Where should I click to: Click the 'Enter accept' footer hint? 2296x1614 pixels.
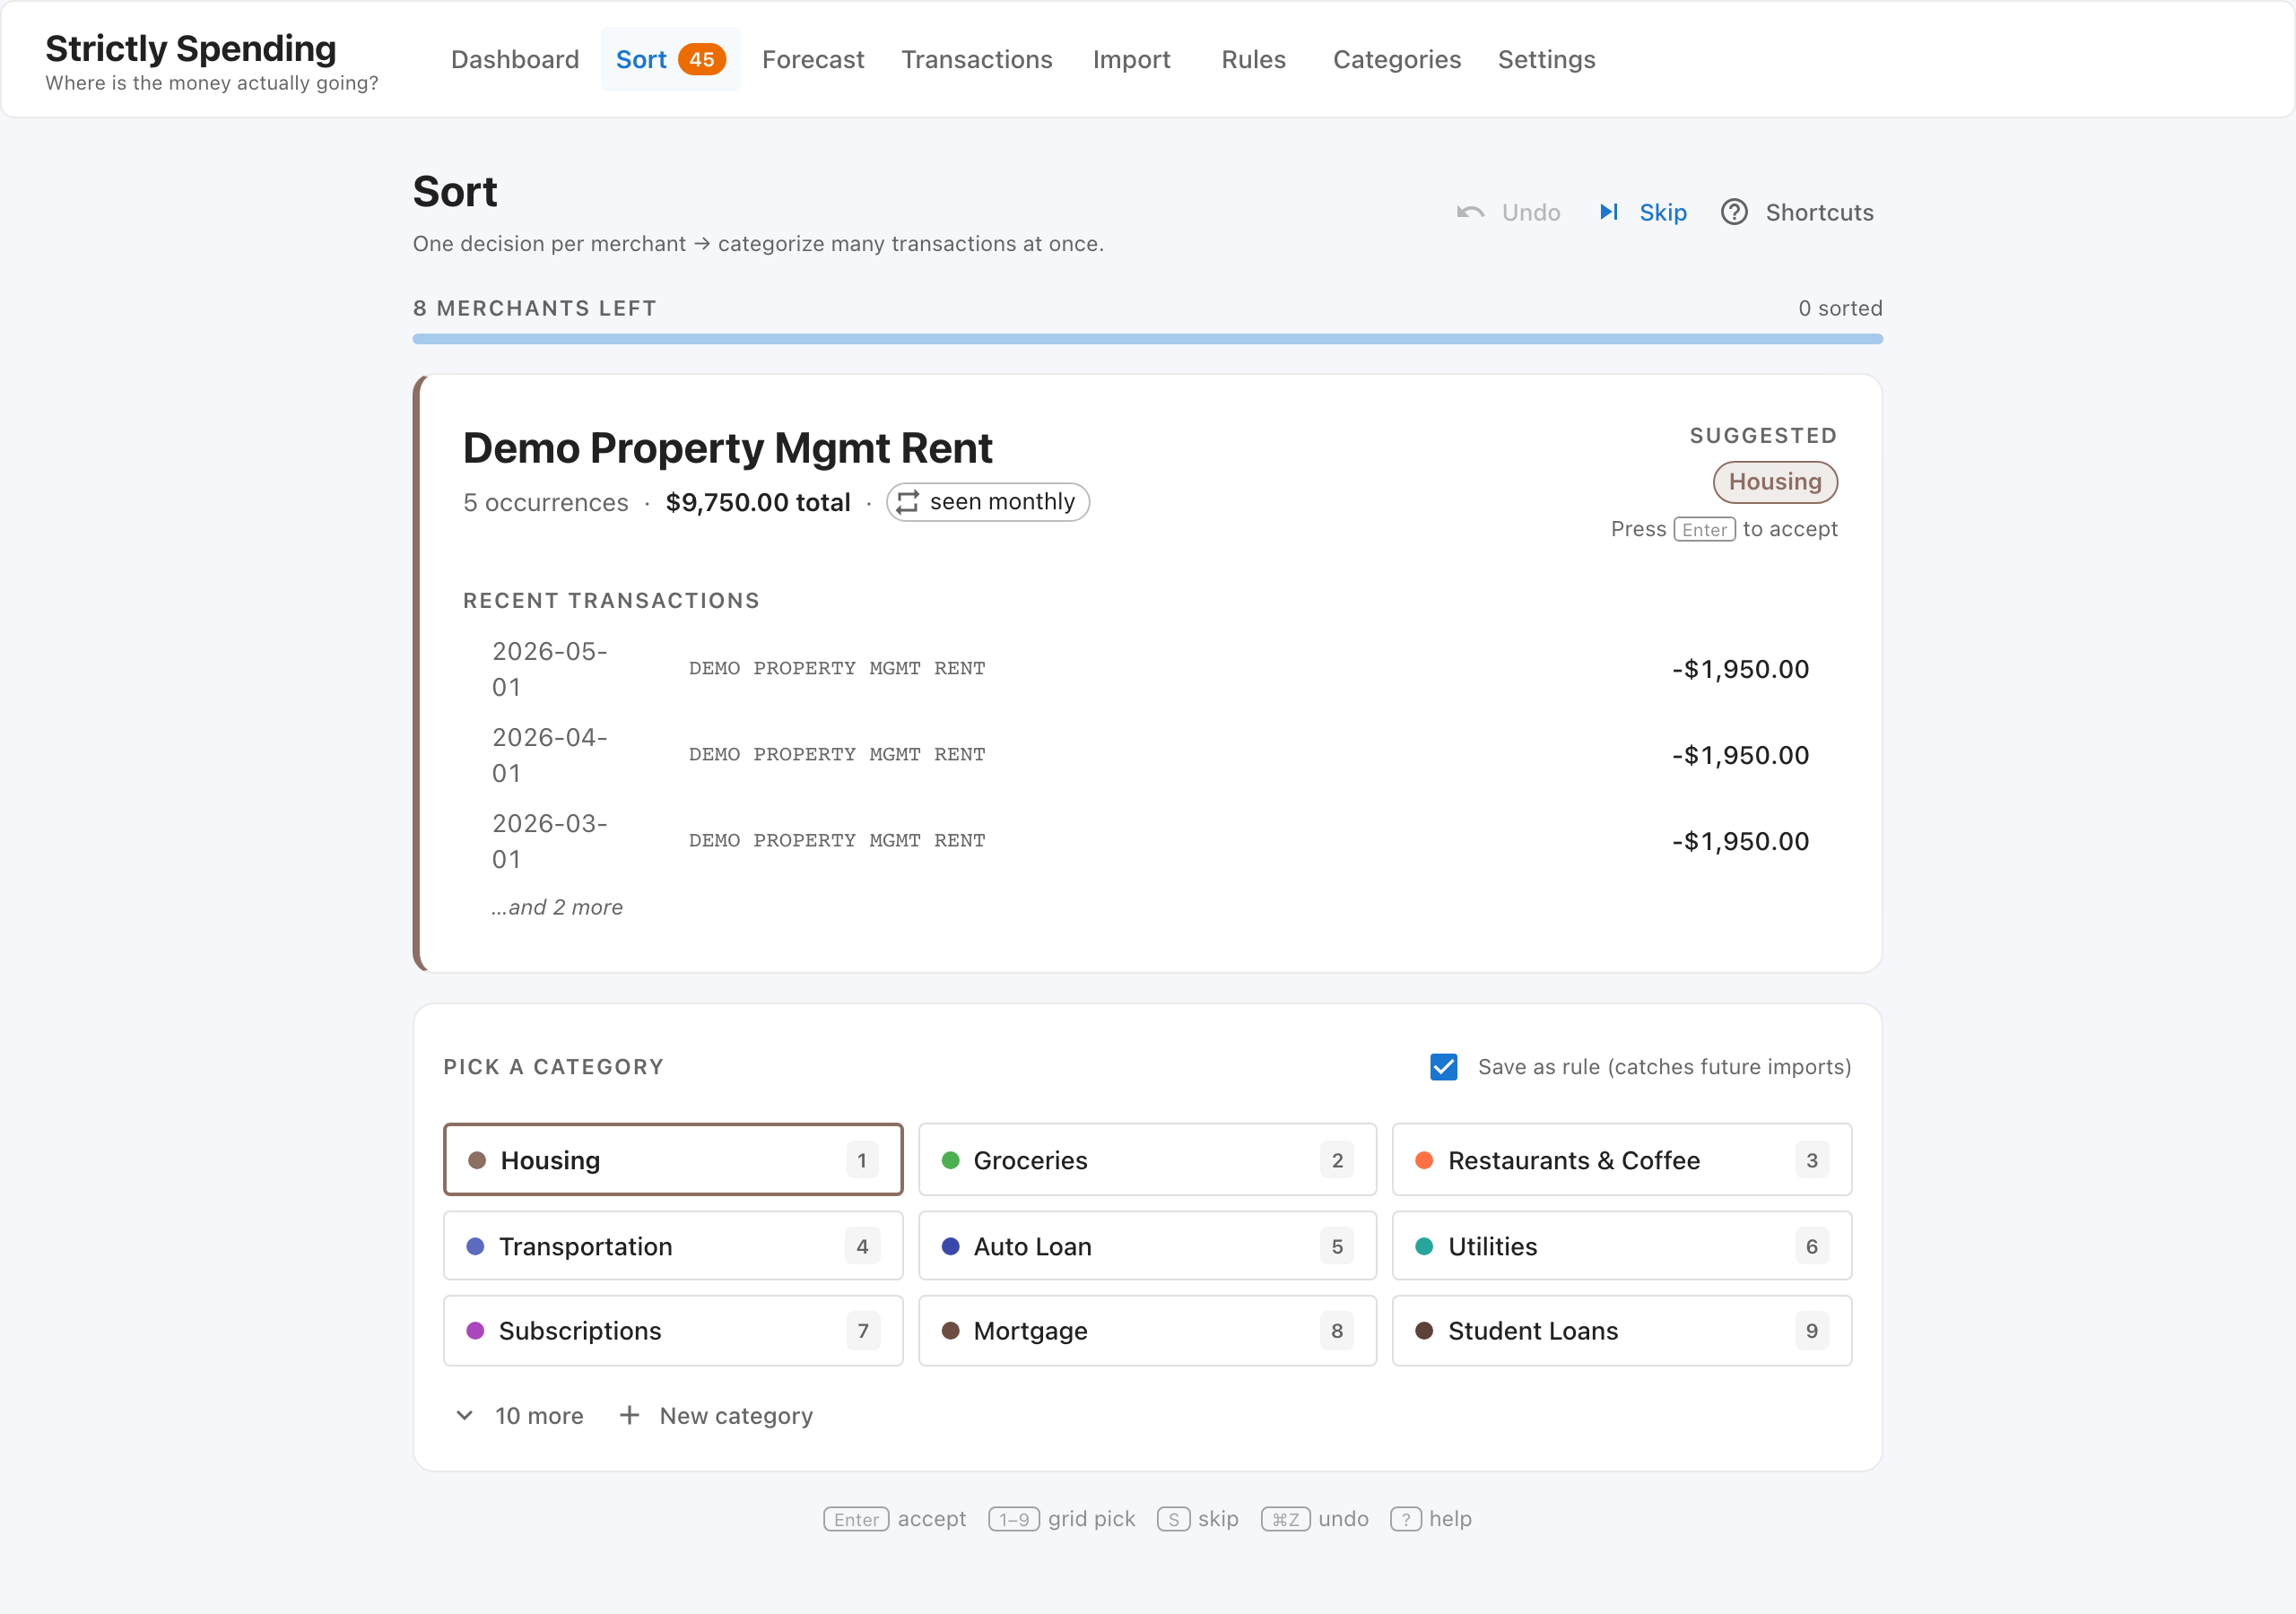[895, 1519]
